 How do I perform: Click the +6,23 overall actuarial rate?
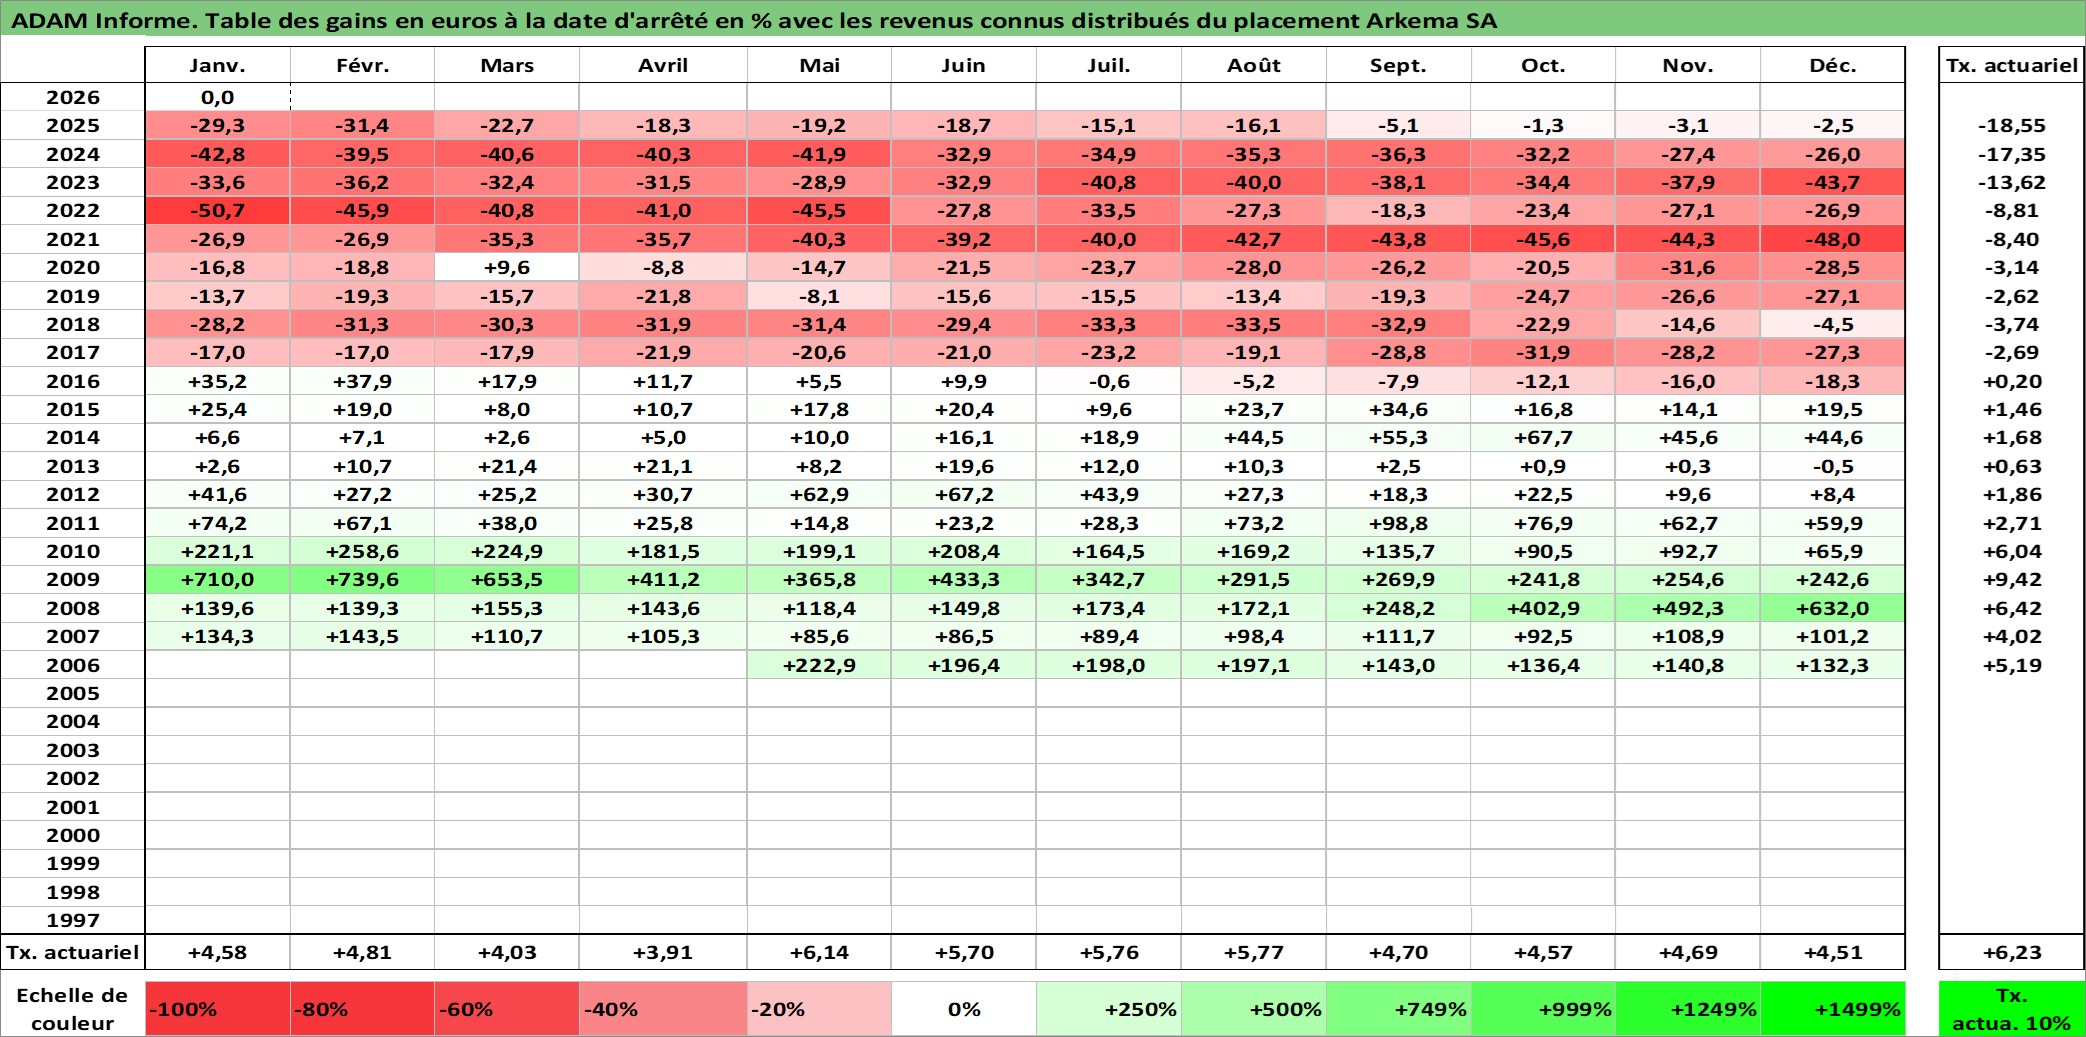2012,952
